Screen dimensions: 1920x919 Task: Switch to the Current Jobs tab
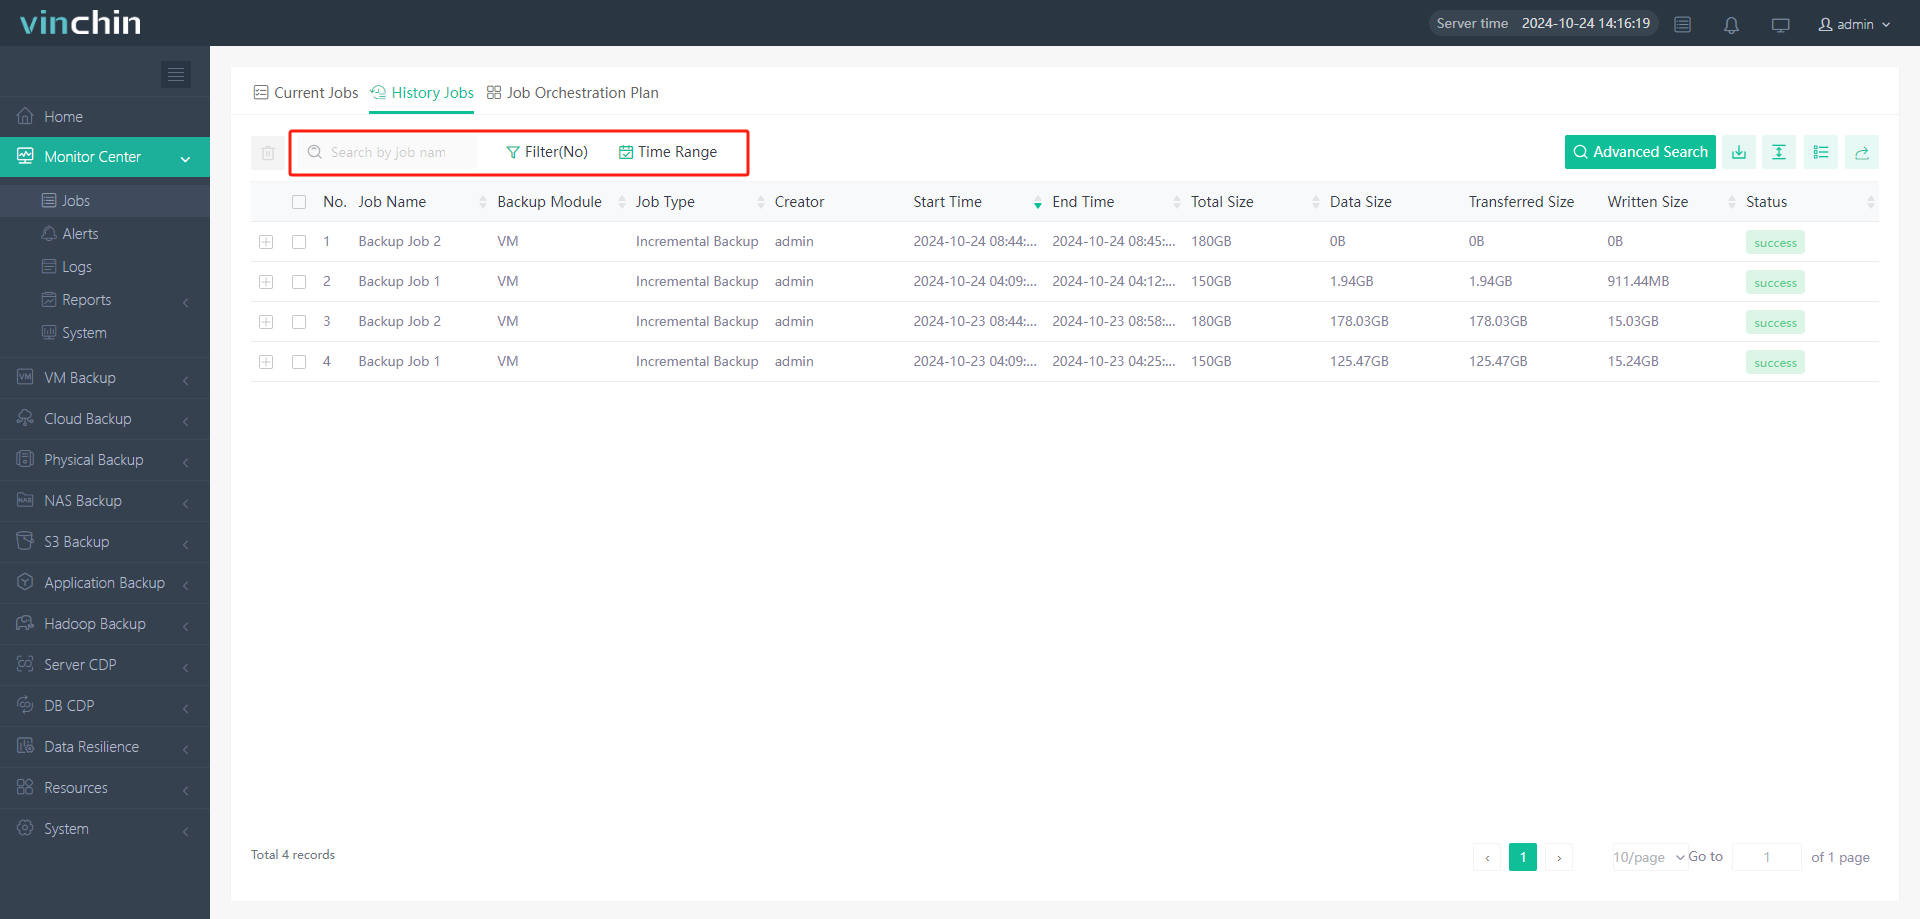(306, 93)
